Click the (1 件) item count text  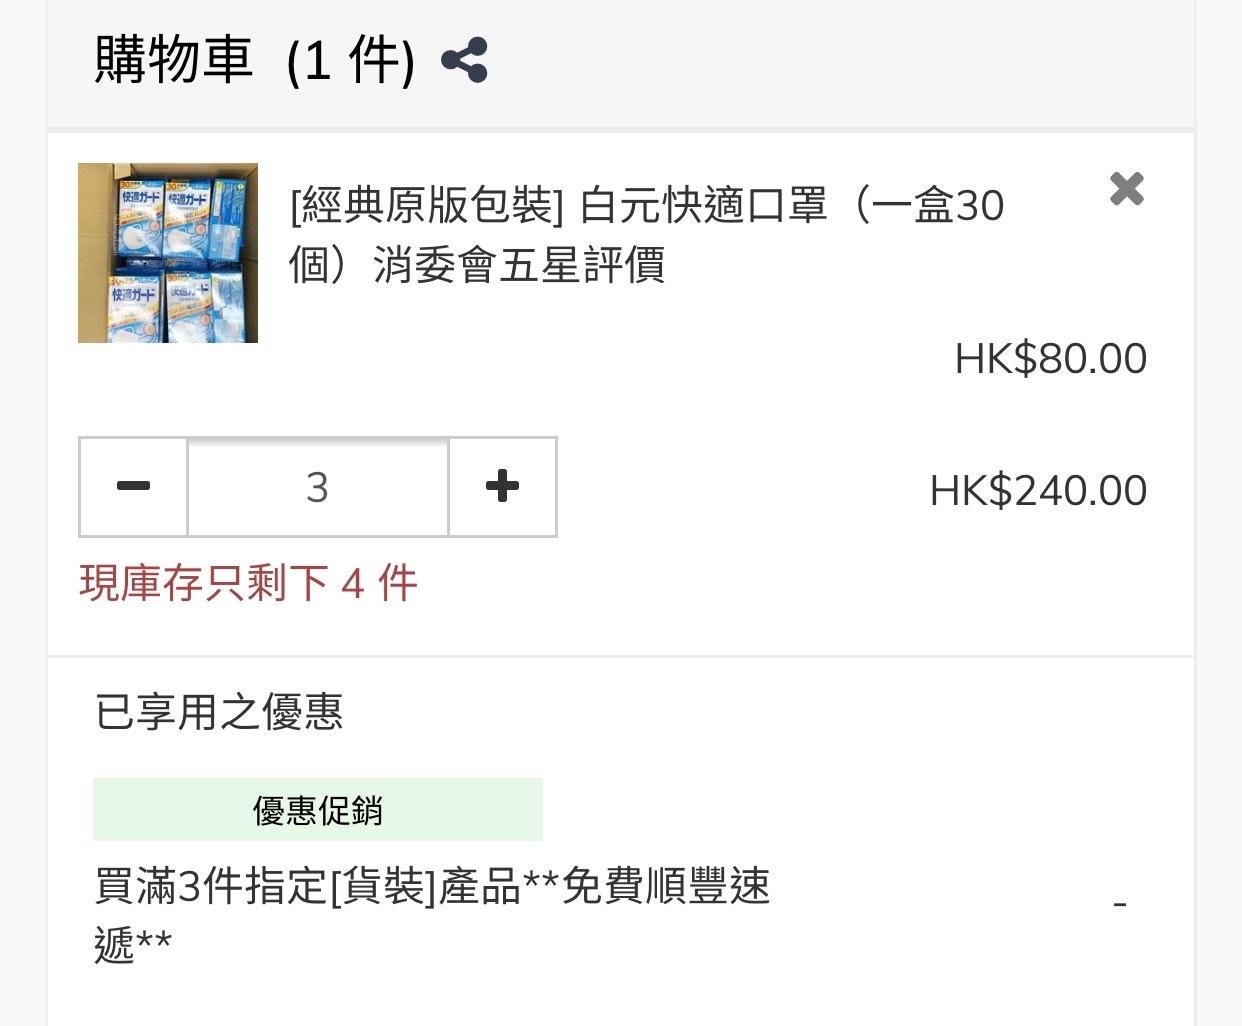tap(350, 62)
